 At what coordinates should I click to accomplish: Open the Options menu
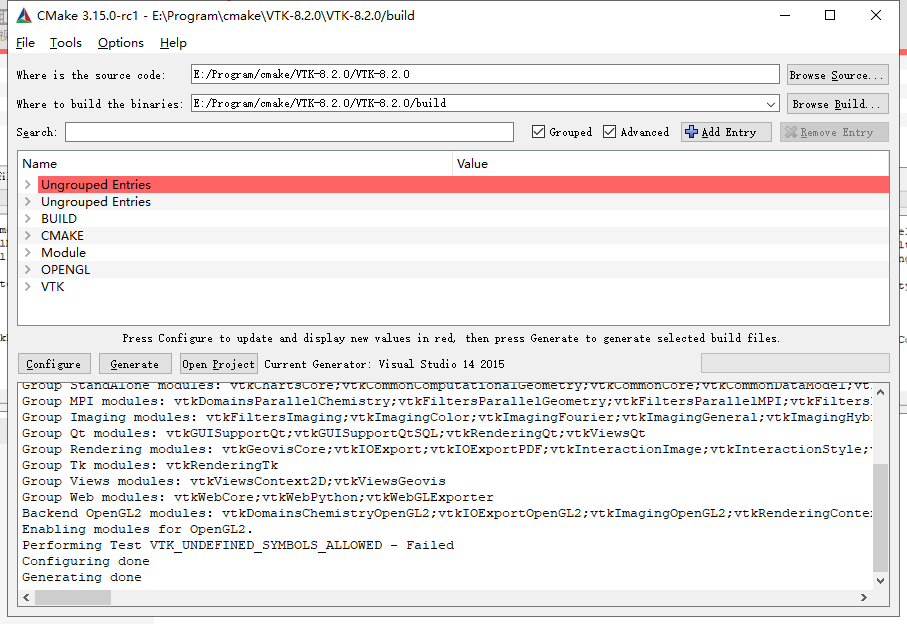pos(120,43)
